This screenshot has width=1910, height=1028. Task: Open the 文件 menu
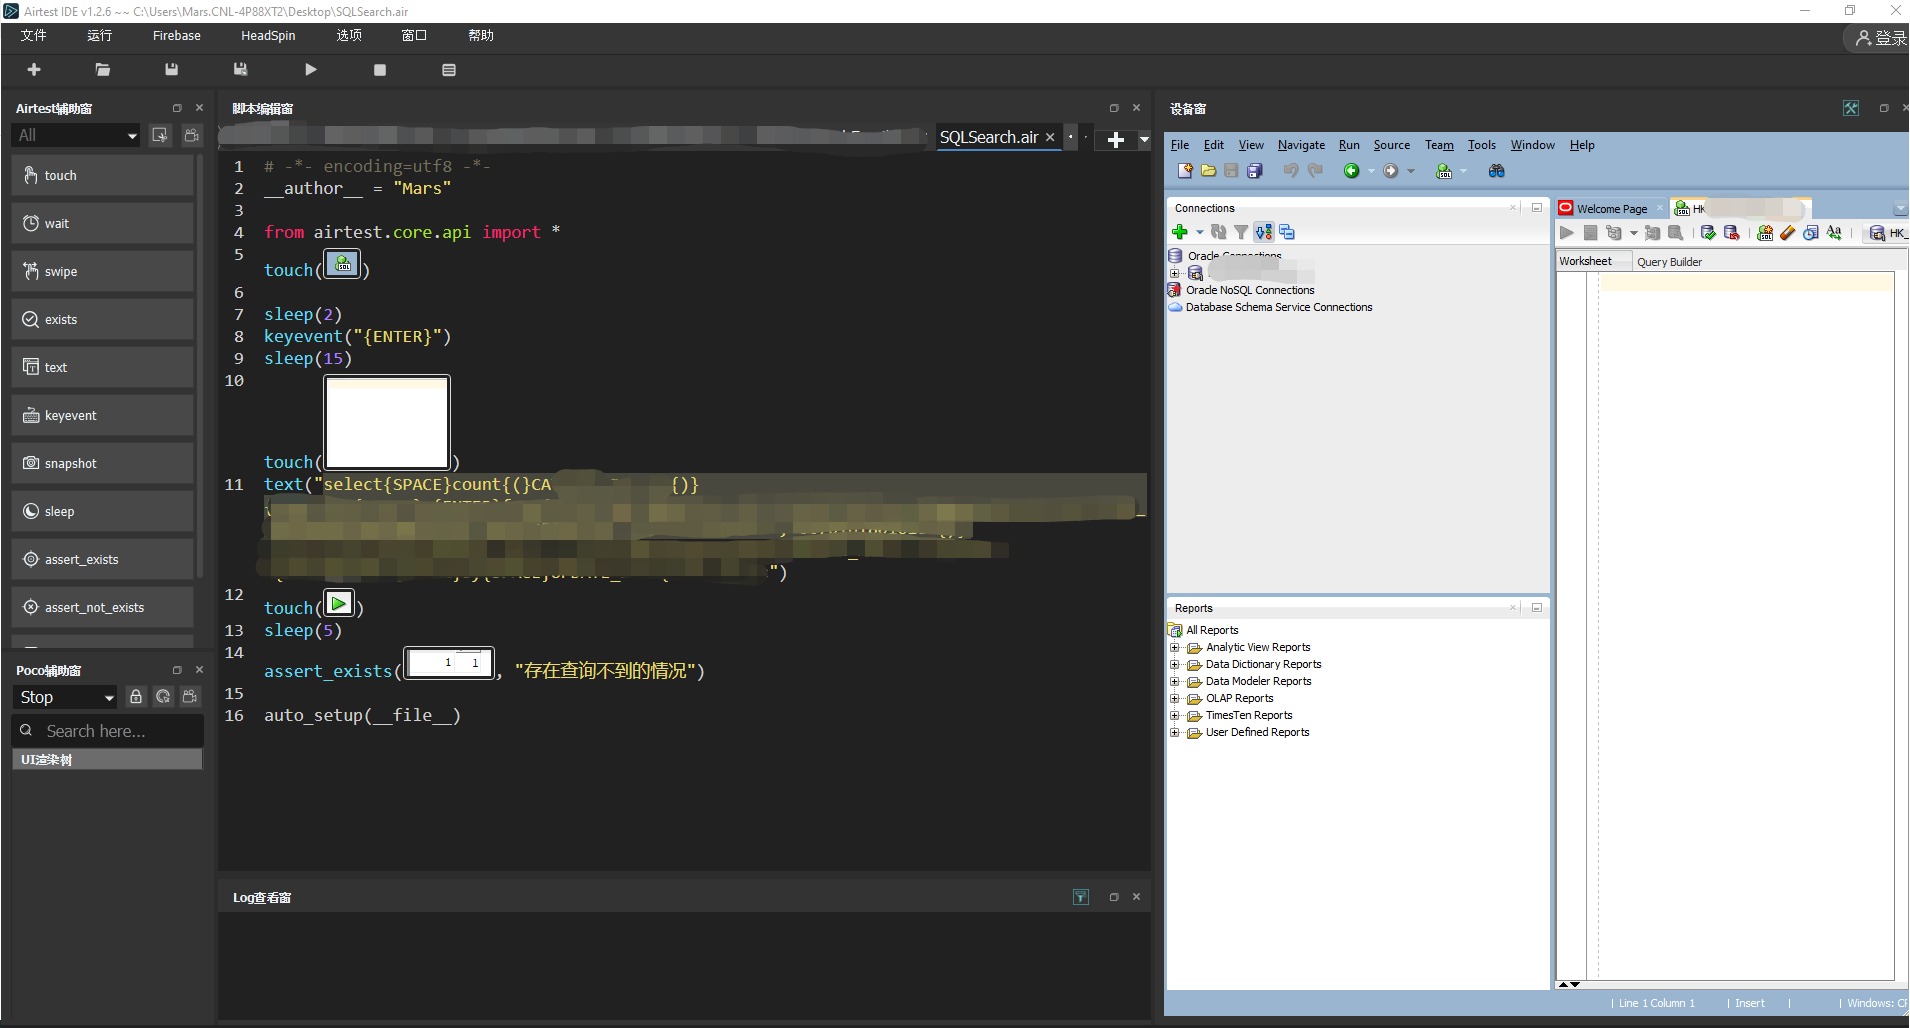coord(34,35)
